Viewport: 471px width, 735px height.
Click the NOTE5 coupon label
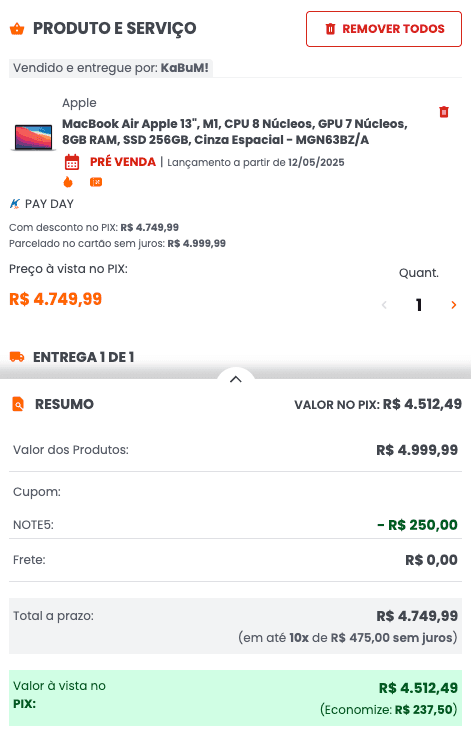pyautogui.click(x=33, y=525)
